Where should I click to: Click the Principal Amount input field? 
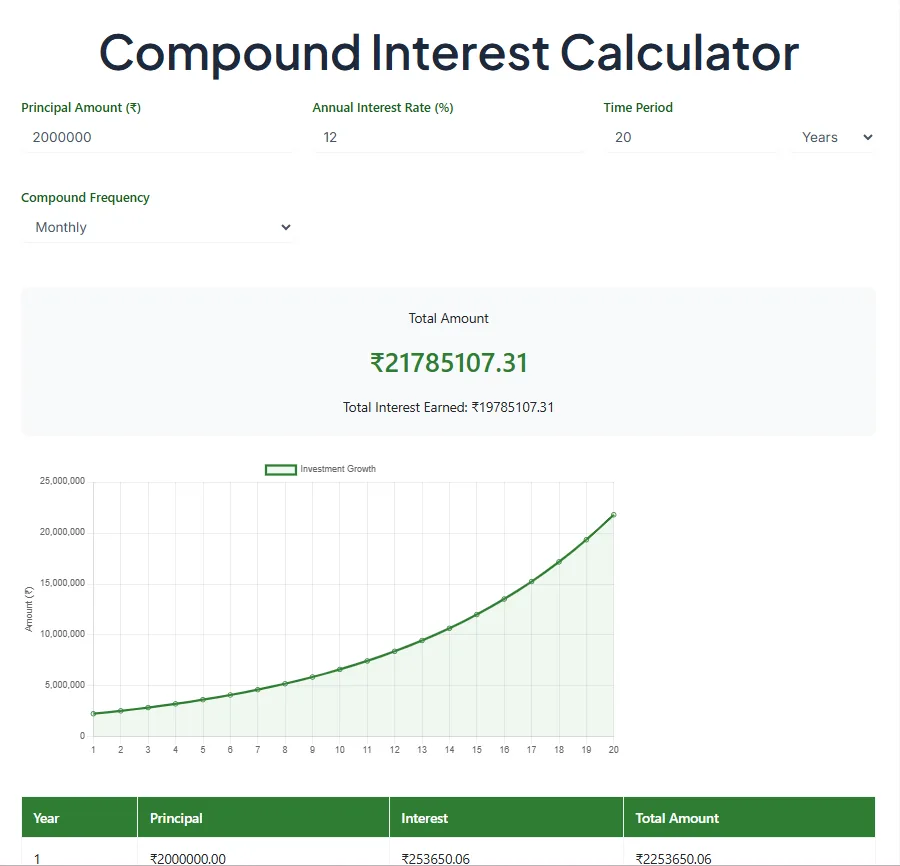(157, 137)
